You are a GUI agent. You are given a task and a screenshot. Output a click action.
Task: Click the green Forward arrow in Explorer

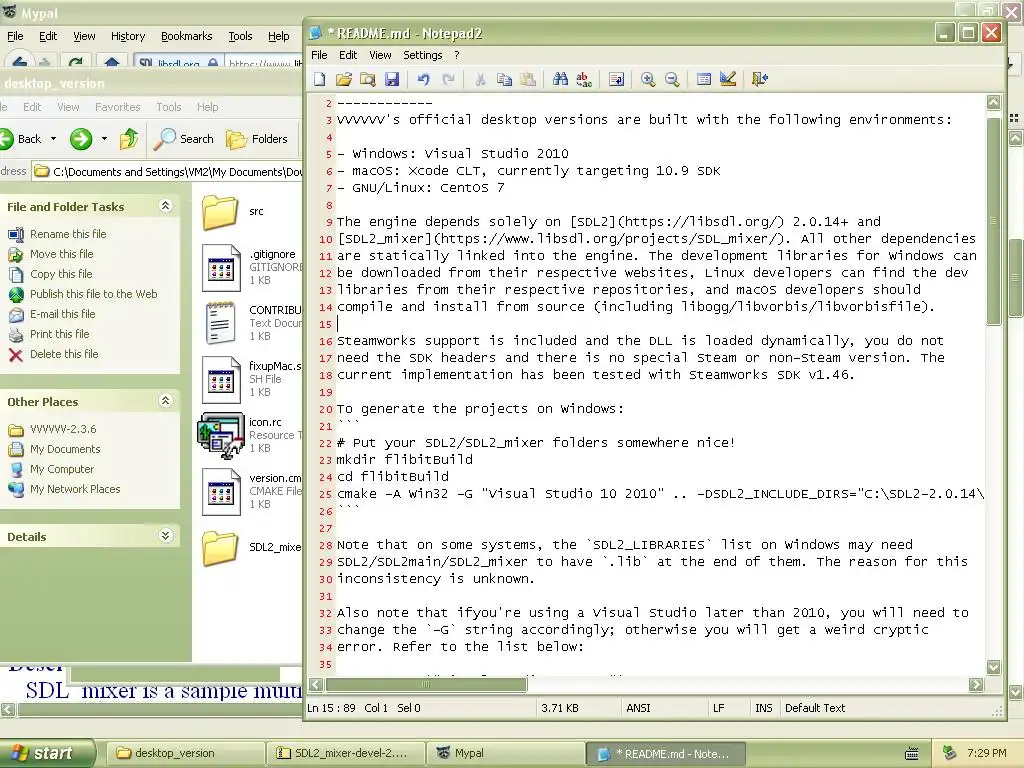tap(81, 138)
